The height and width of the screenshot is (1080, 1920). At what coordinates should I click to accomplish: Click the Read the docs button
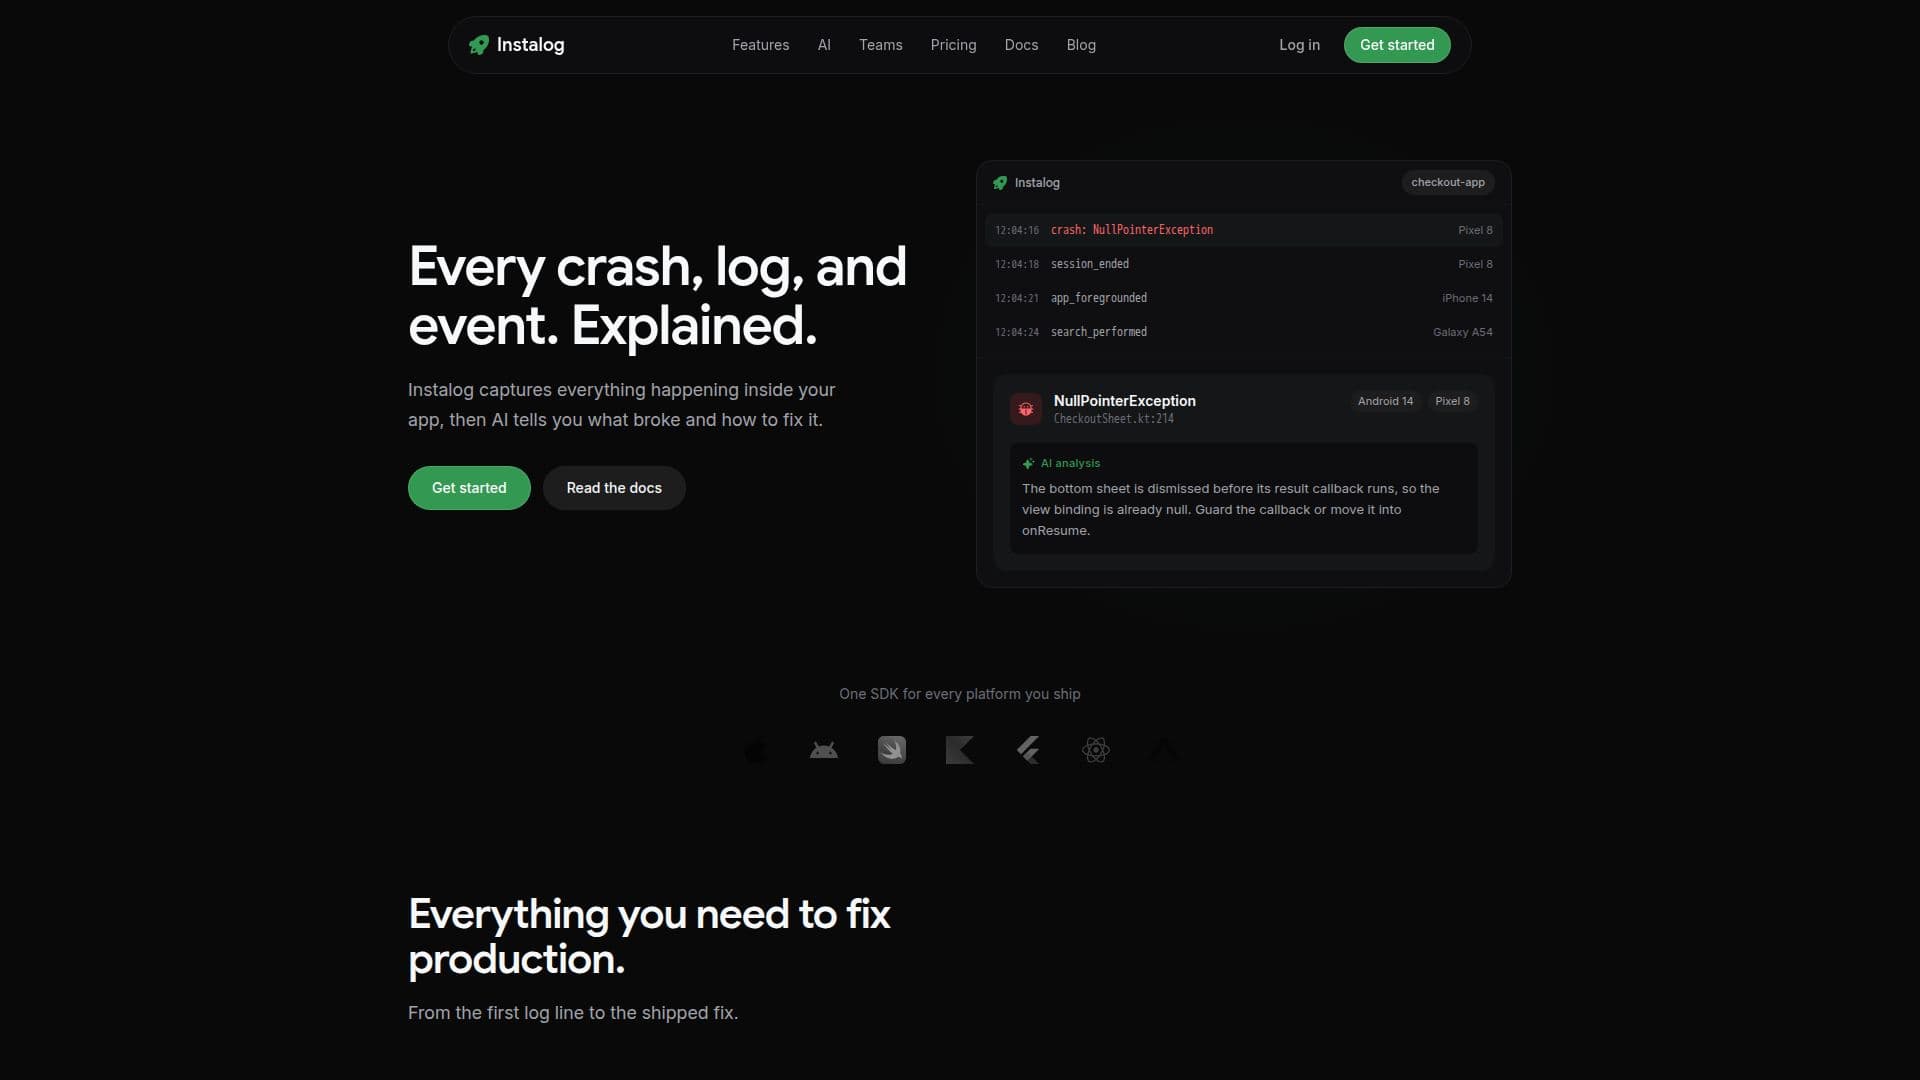pos(614,488)
